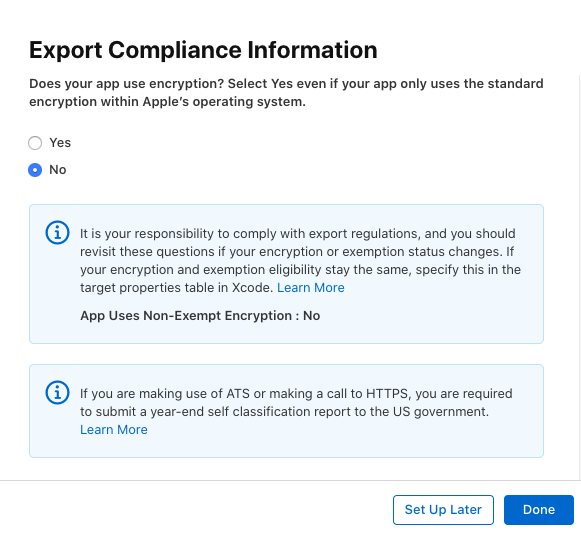
Task: Open Learn More link under self classification report
Action: pos(114,429)
